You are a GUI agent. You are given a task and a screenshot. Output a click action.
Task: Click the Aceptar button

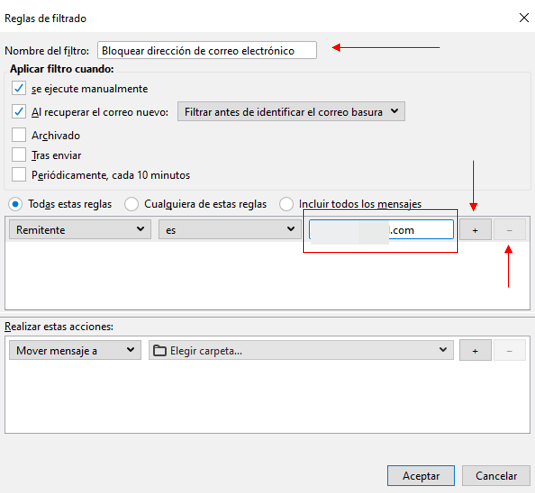click(x=421, y=475)
